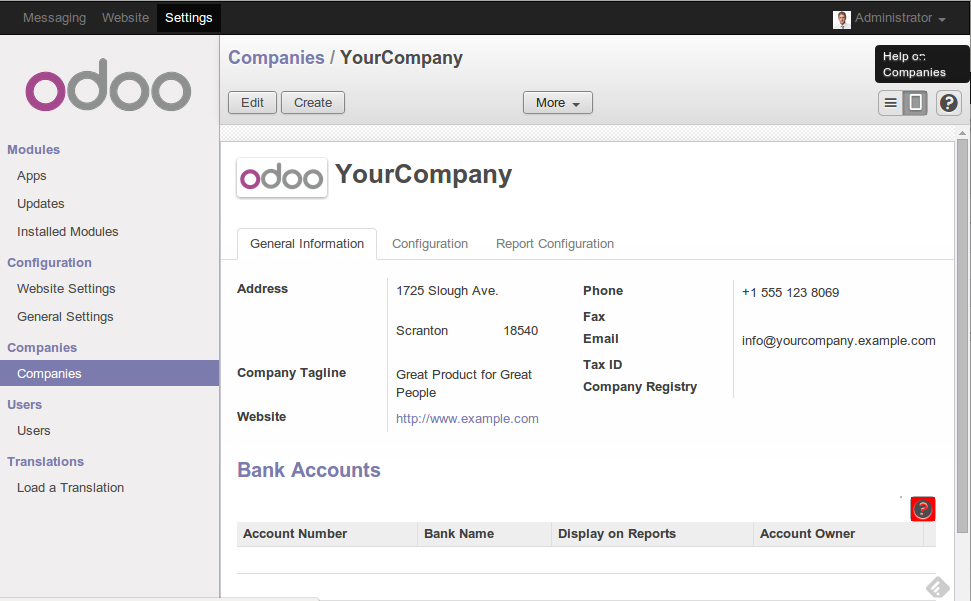The image size is (971, 601).
Task: Open the Messaging top menu
Action: [54, 18]
